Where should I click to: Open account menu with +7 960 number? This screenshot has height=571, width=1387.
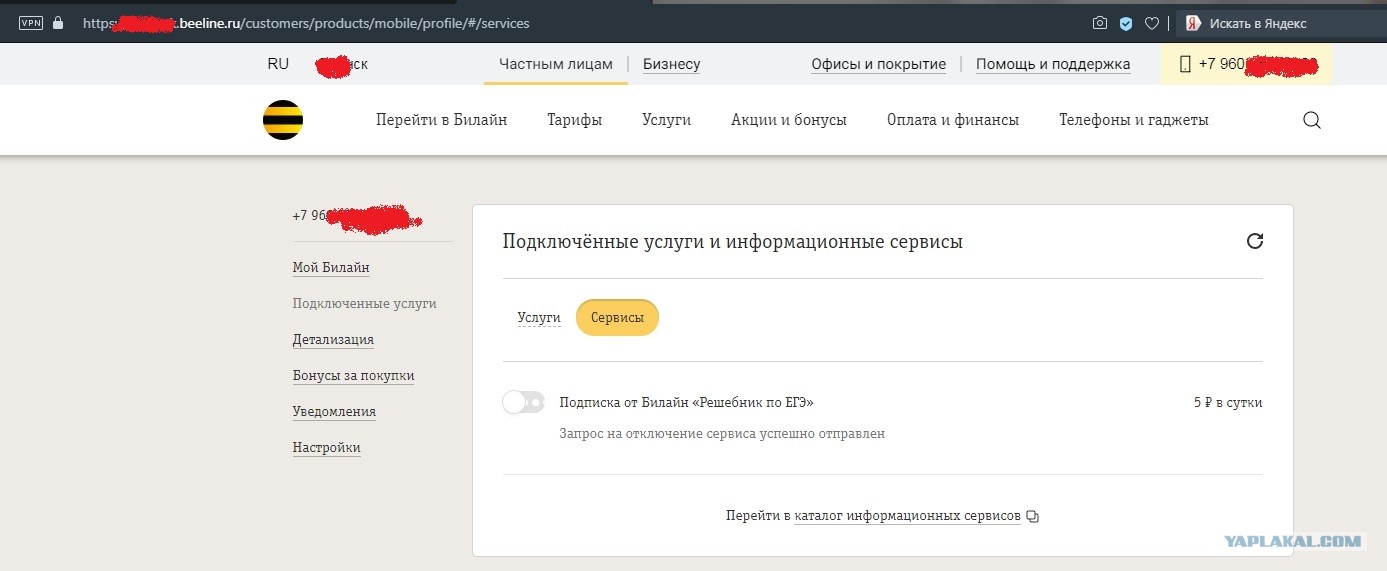(1246, 64)
